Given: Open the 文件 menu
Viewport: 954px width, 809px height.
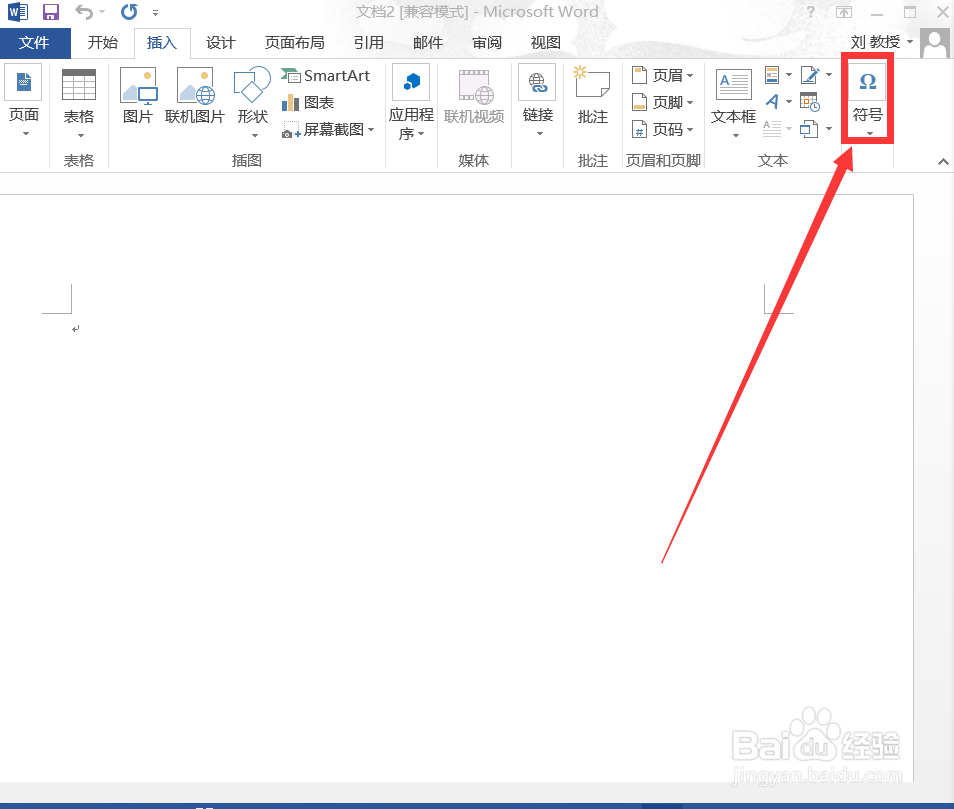Looking at the screenshot, I should (x=35, y=42).
